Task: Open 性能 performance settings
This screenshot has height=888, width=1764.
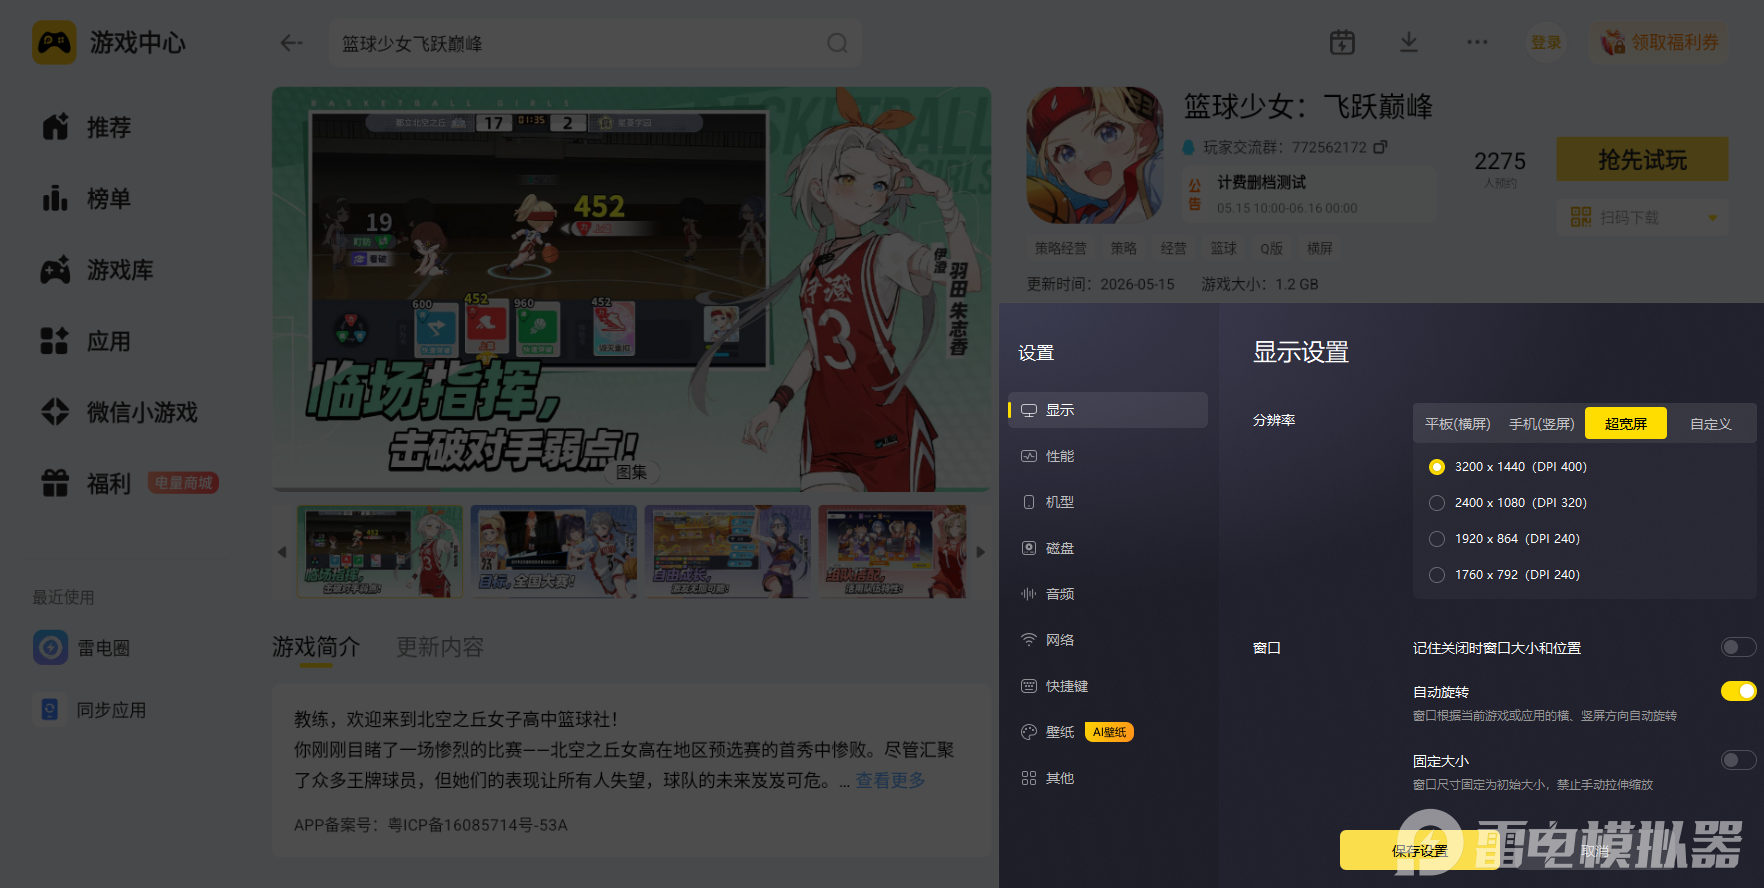Action: (x=1108, y=456)
